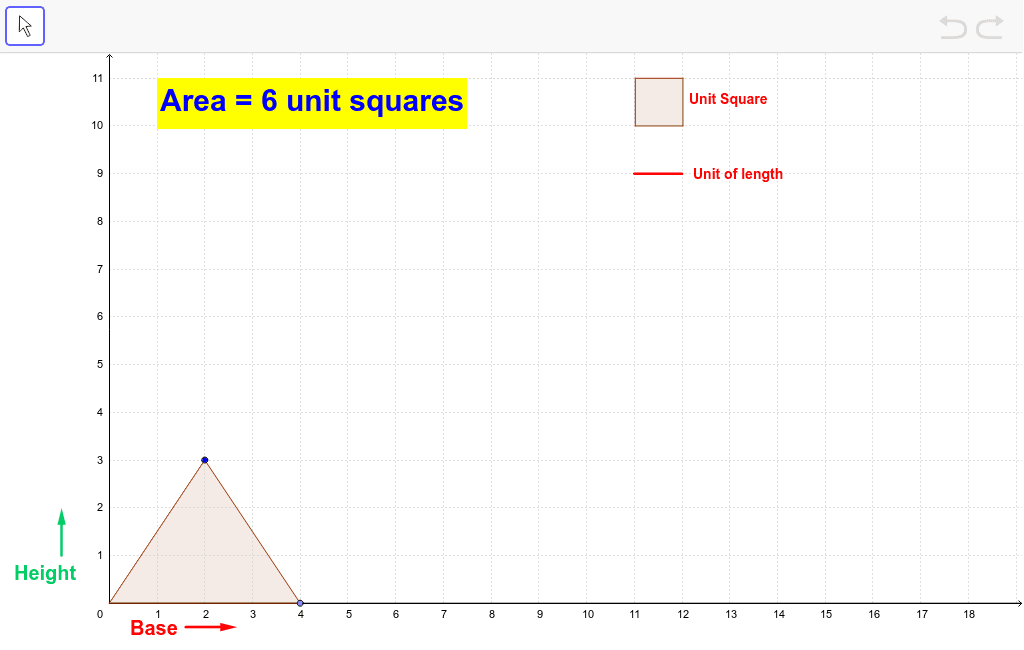Click x-axis tick label 13
Screen dimensions: 1024x650
[731, 614]
